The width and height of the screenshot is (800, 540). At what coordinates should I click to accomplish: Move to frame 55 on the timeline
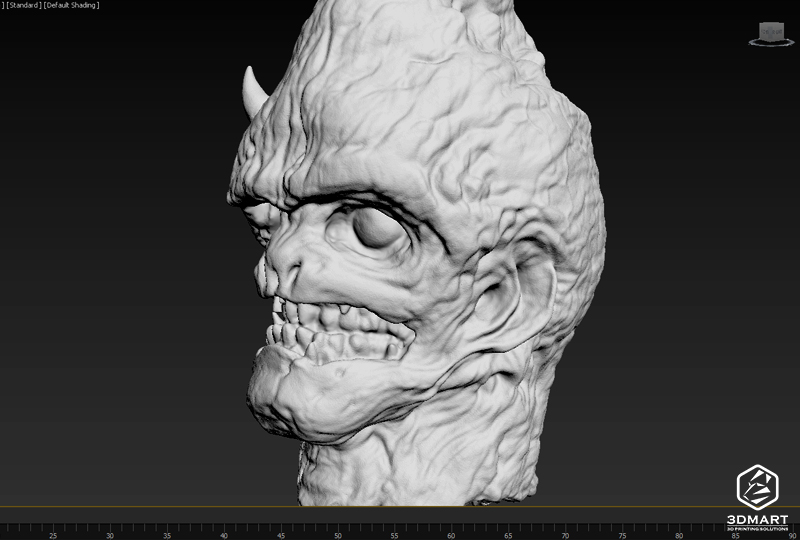pyautogui.click(x=394, y=529)
